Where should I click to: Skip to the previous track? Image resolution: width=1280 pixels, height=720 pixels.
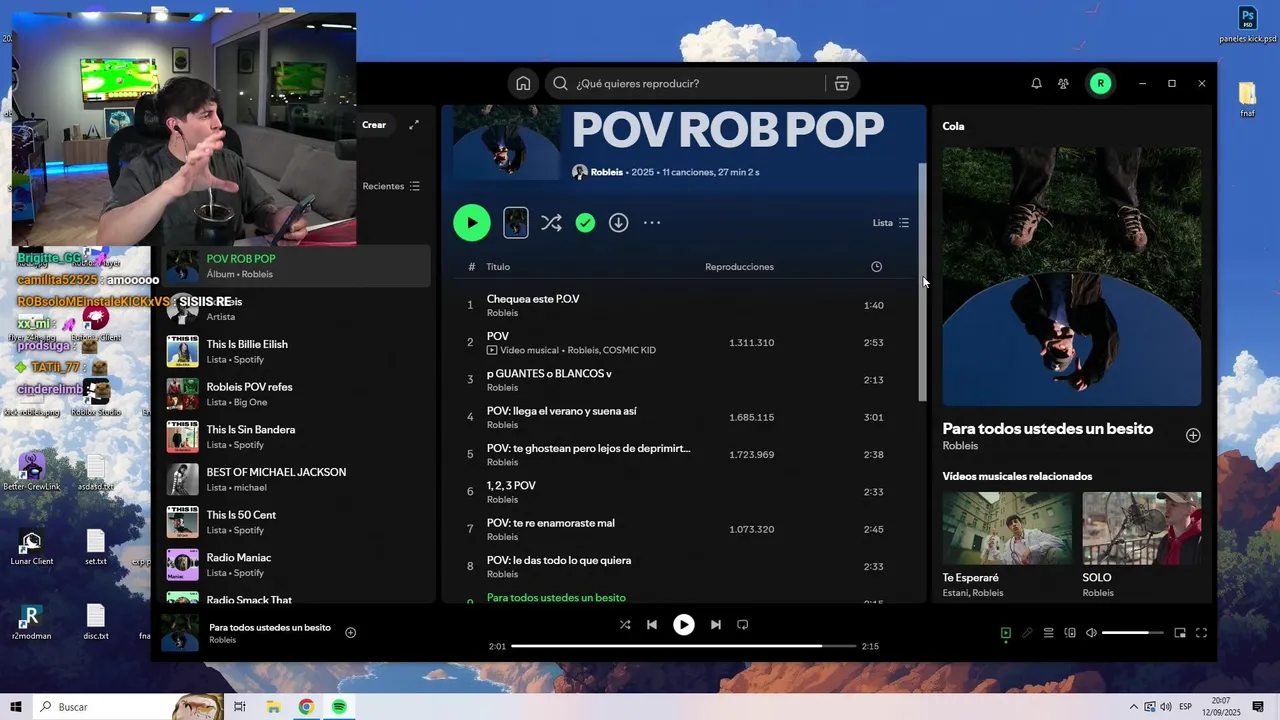[x=652, y=624]
